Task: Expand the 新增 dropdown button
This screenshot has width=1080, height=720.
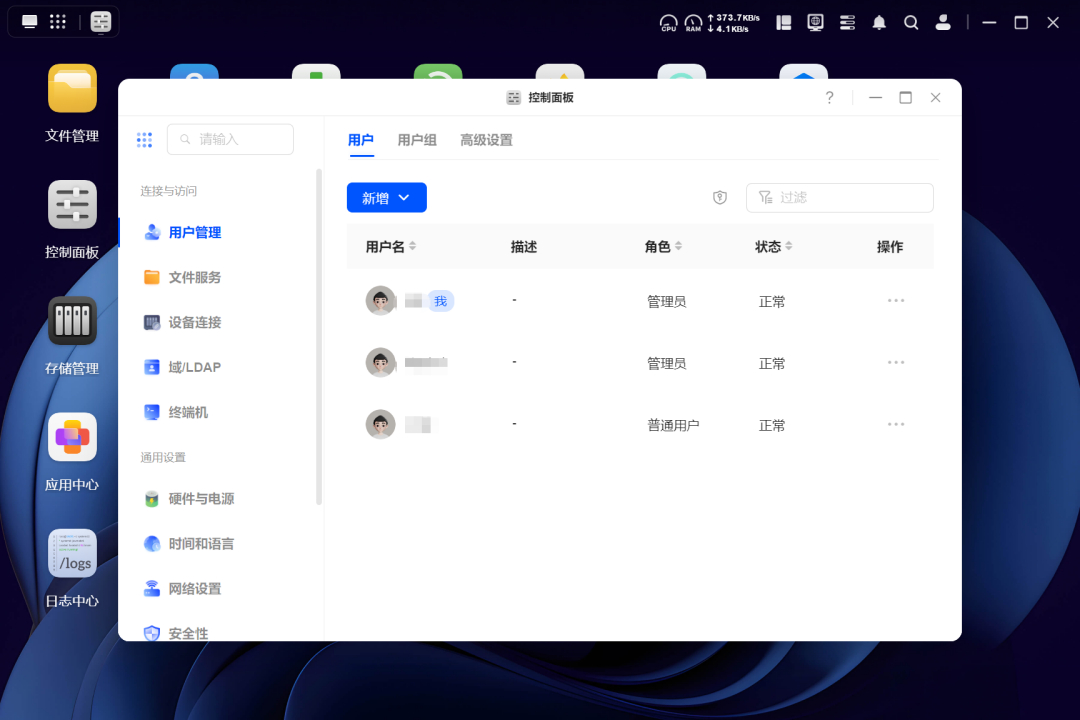Action: click(386, 198)
